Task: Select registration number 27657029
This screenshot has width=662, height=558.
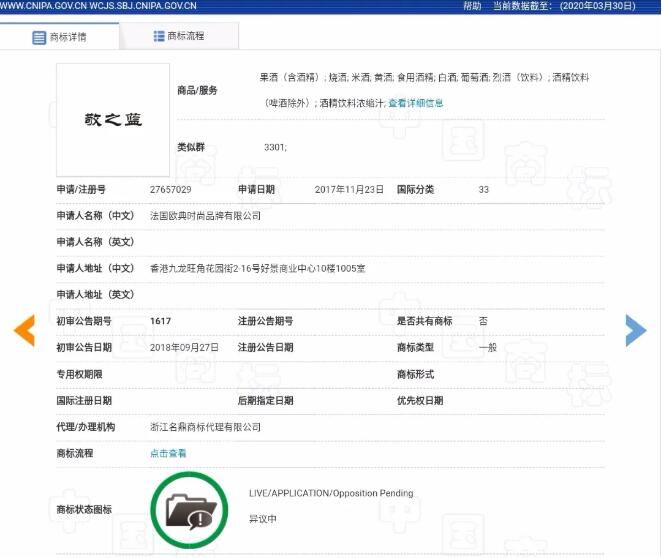Action: click(171, 190)
